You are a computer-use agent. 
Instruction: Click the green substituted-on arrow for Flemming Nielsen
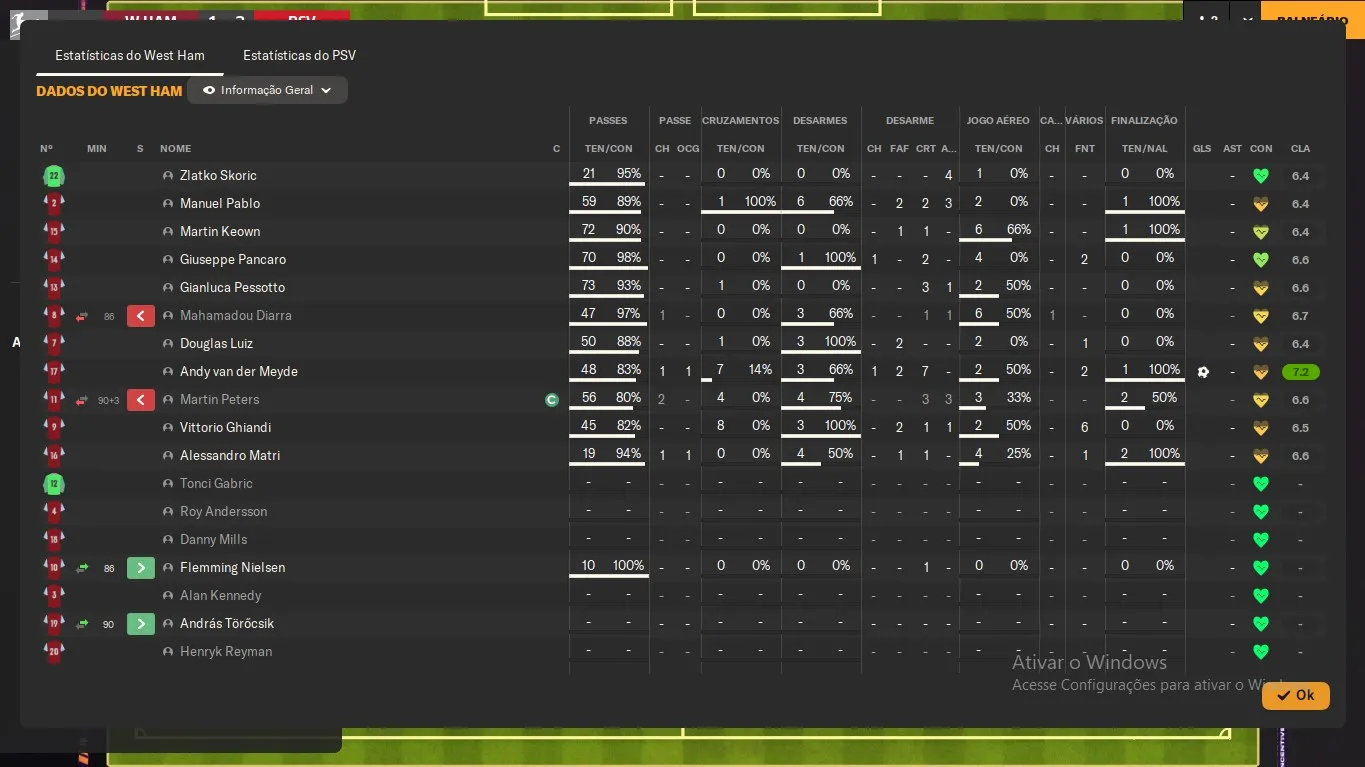[141, 568]
